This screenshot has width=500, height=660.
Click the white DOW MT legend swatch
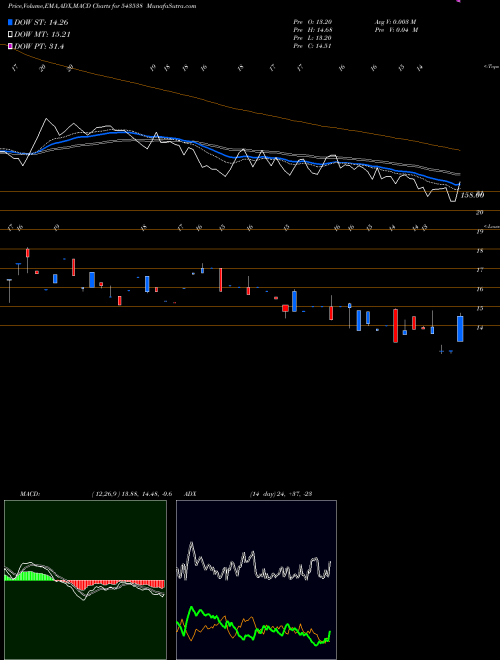10,35
